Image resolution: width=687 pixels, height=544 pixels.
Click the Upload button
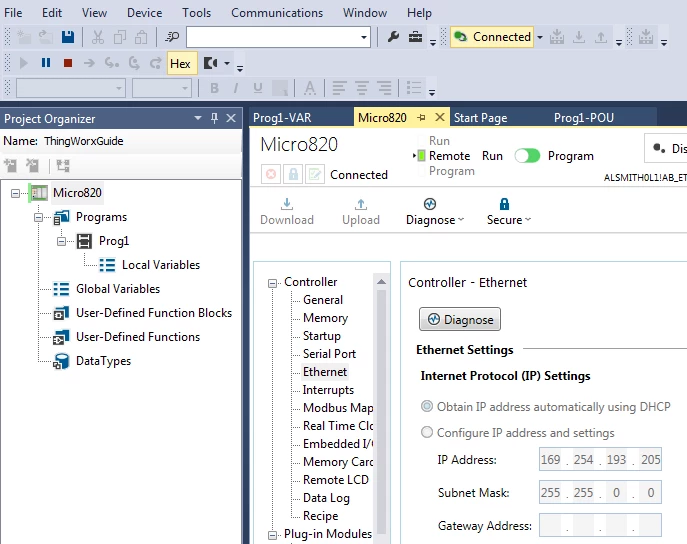click(361, 212)
